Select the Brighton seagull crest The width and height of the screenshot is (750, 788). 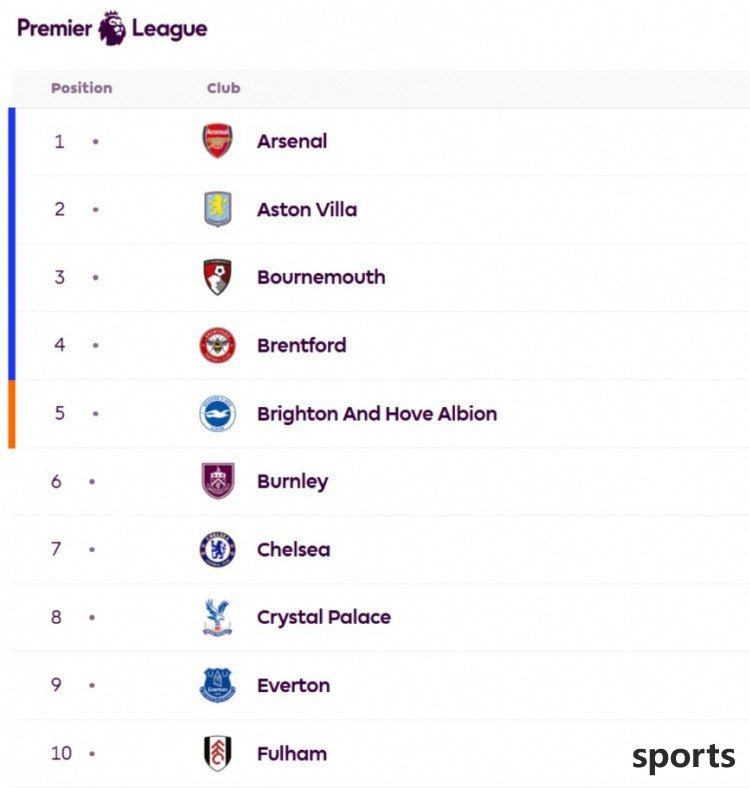point(217,414)
